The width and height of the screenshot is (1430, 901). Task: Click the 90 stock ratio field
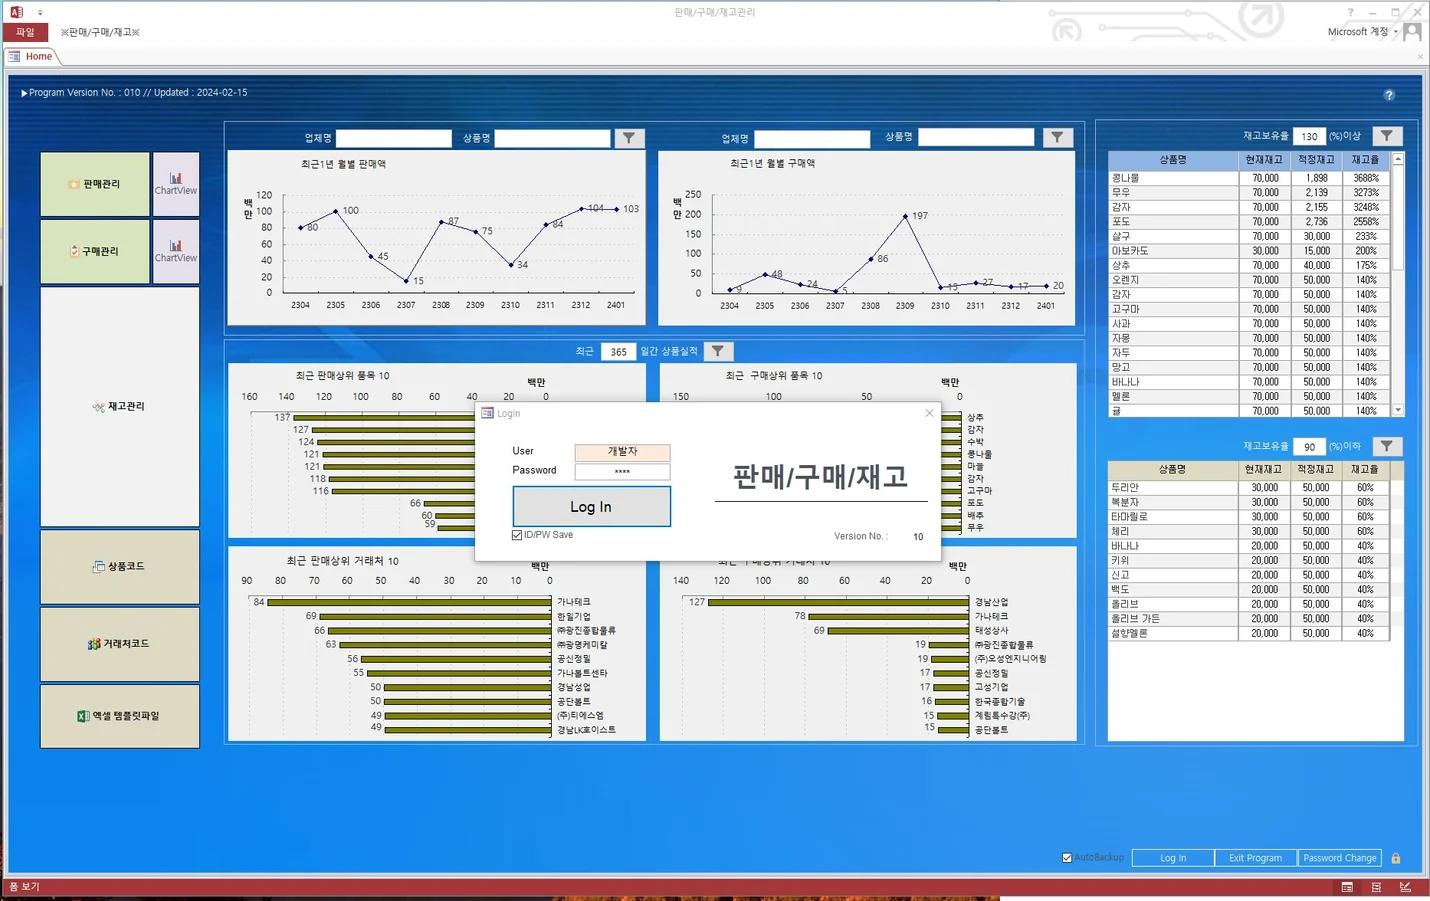click(1309, 447)
